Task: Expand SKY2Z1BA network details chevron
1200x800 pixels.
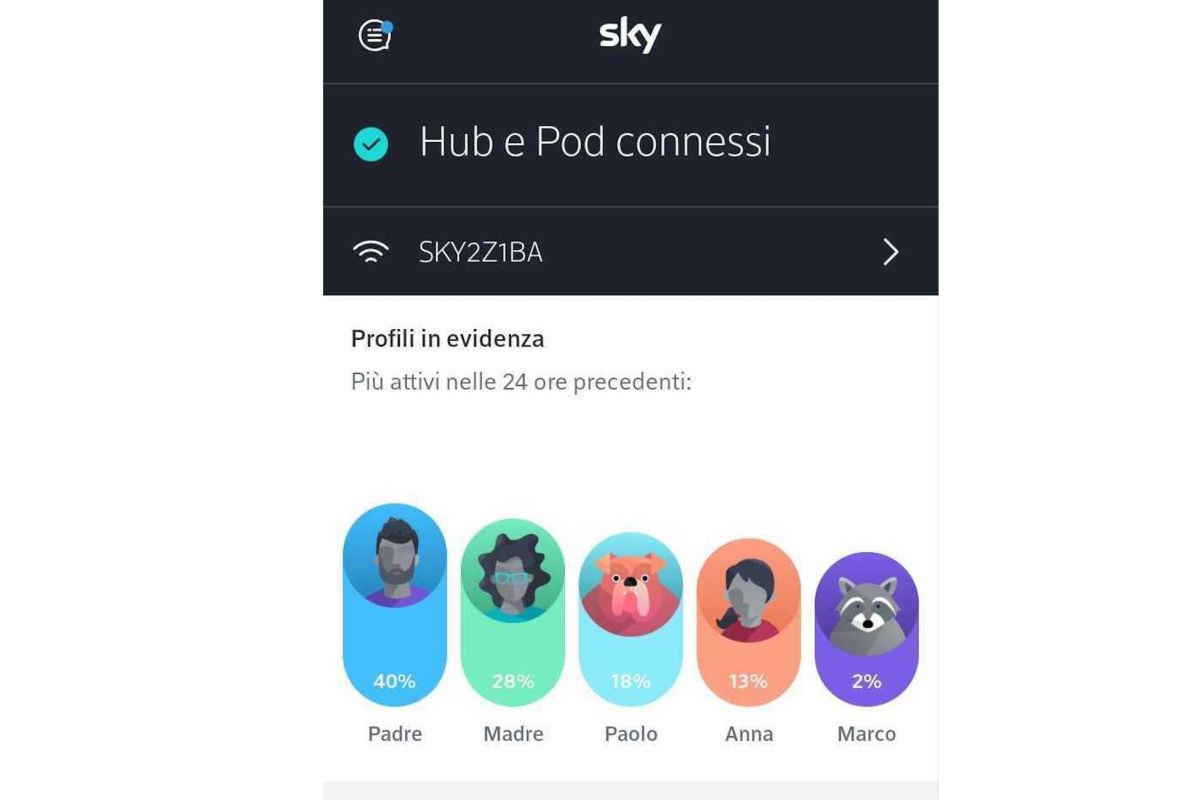Action: click(891, 252)
